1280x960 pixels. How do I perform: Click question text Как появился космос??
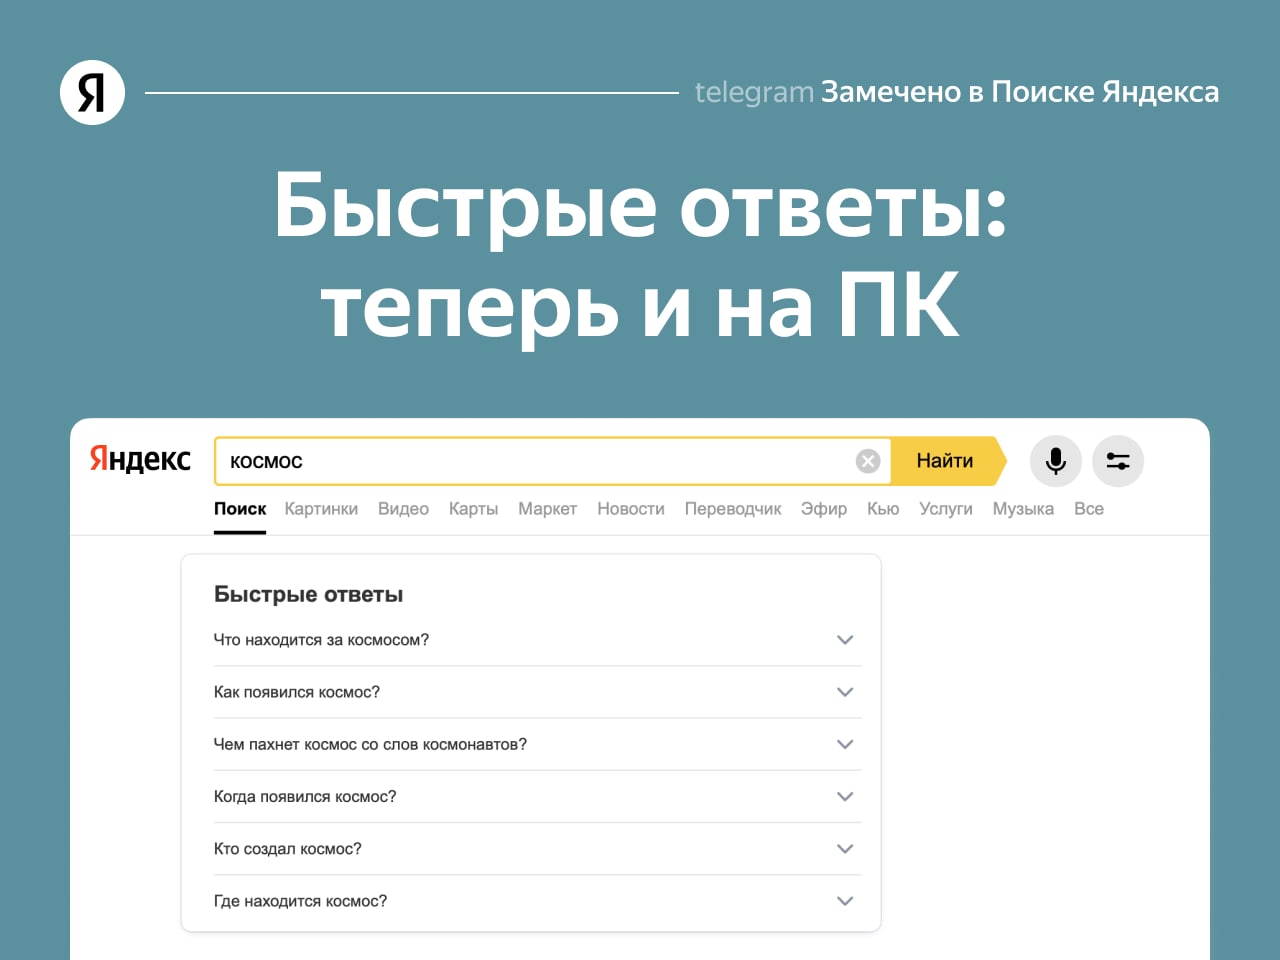tap(297, 692)
